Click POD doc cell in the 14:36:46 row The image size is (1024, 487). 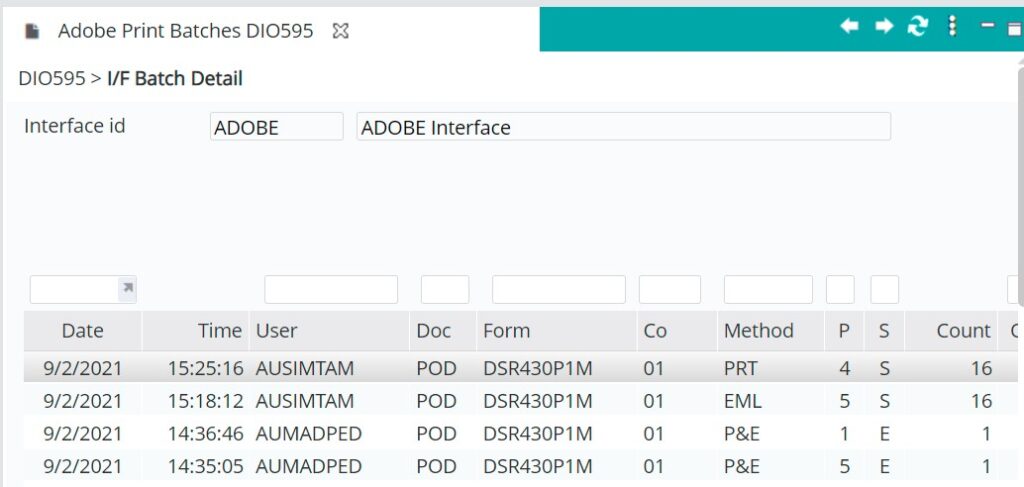point(436,434)
